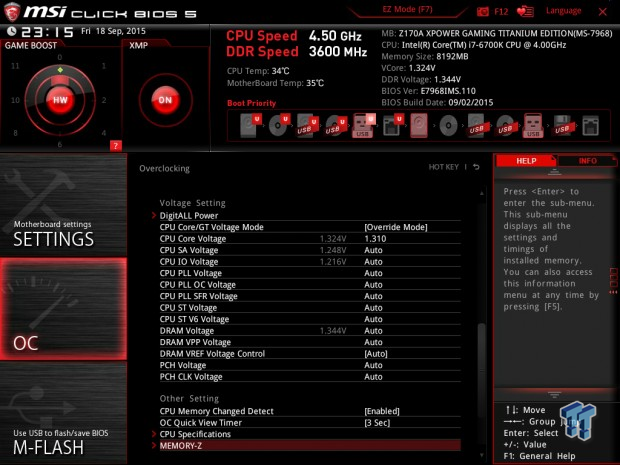
Task: Open CPU Memory Changed Detect [Enabled] dropdown
Action: coord(382,411)
